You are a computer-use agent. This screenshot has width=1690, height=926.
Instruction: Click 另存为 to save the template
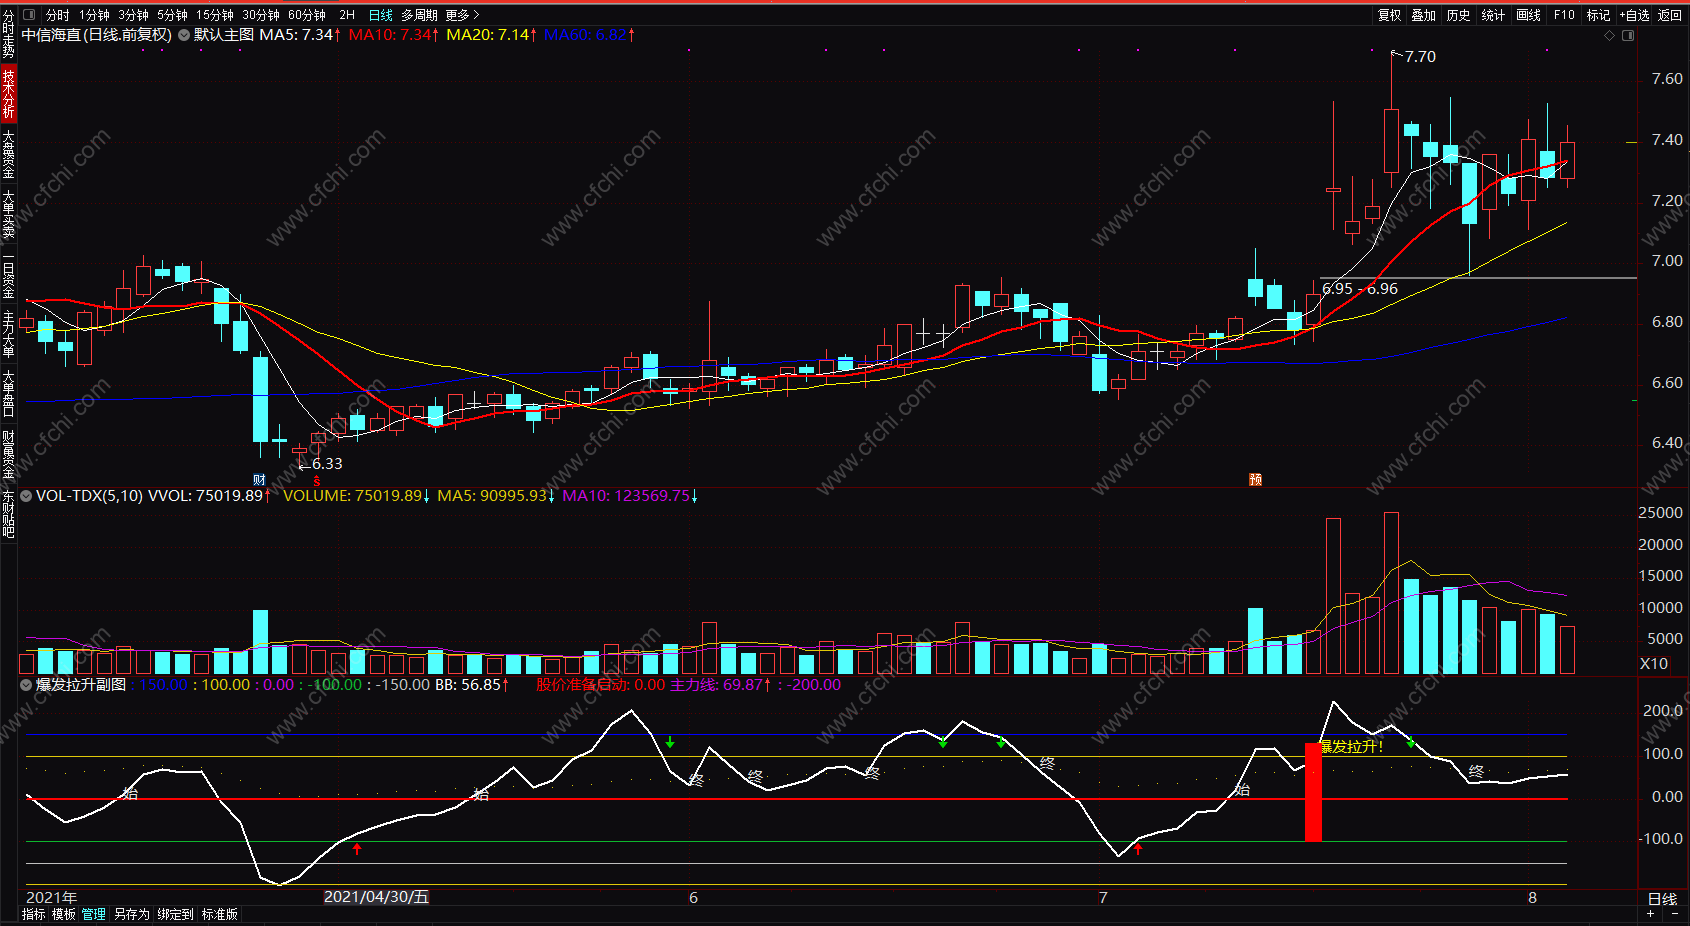pyautogui.click(x=131, y=914)
